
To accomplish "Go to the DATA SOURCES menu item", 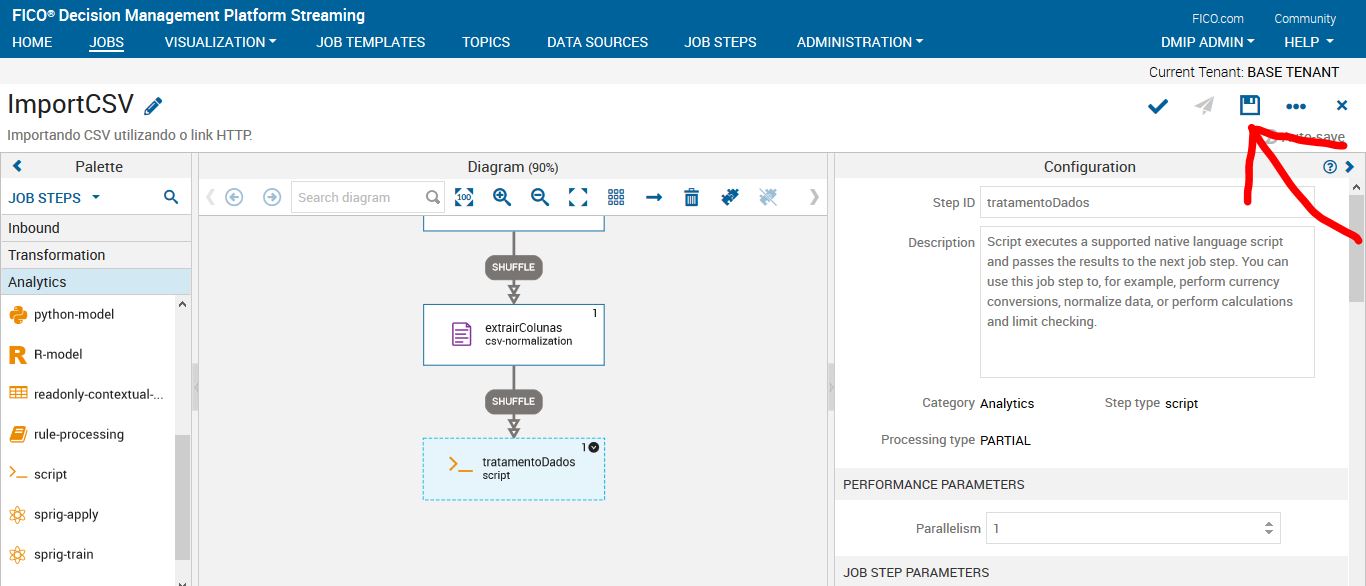I will coord(597,42).
